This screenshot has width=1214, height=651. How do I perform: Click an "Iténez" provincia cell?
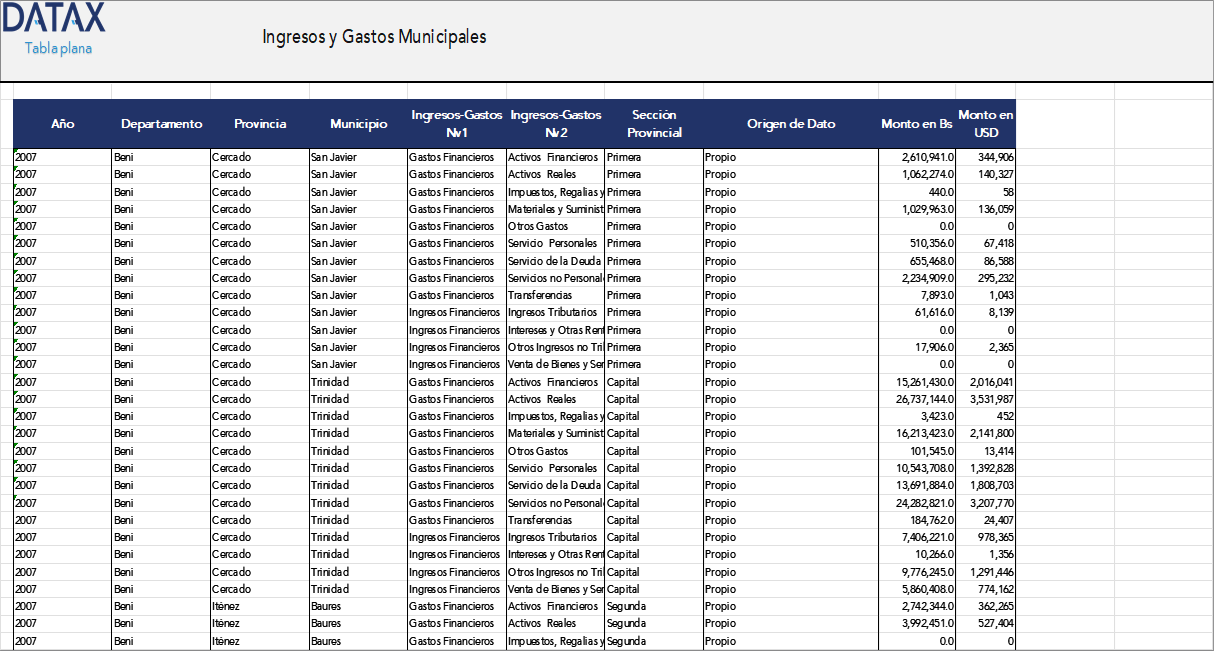click(x=227, y=605)
